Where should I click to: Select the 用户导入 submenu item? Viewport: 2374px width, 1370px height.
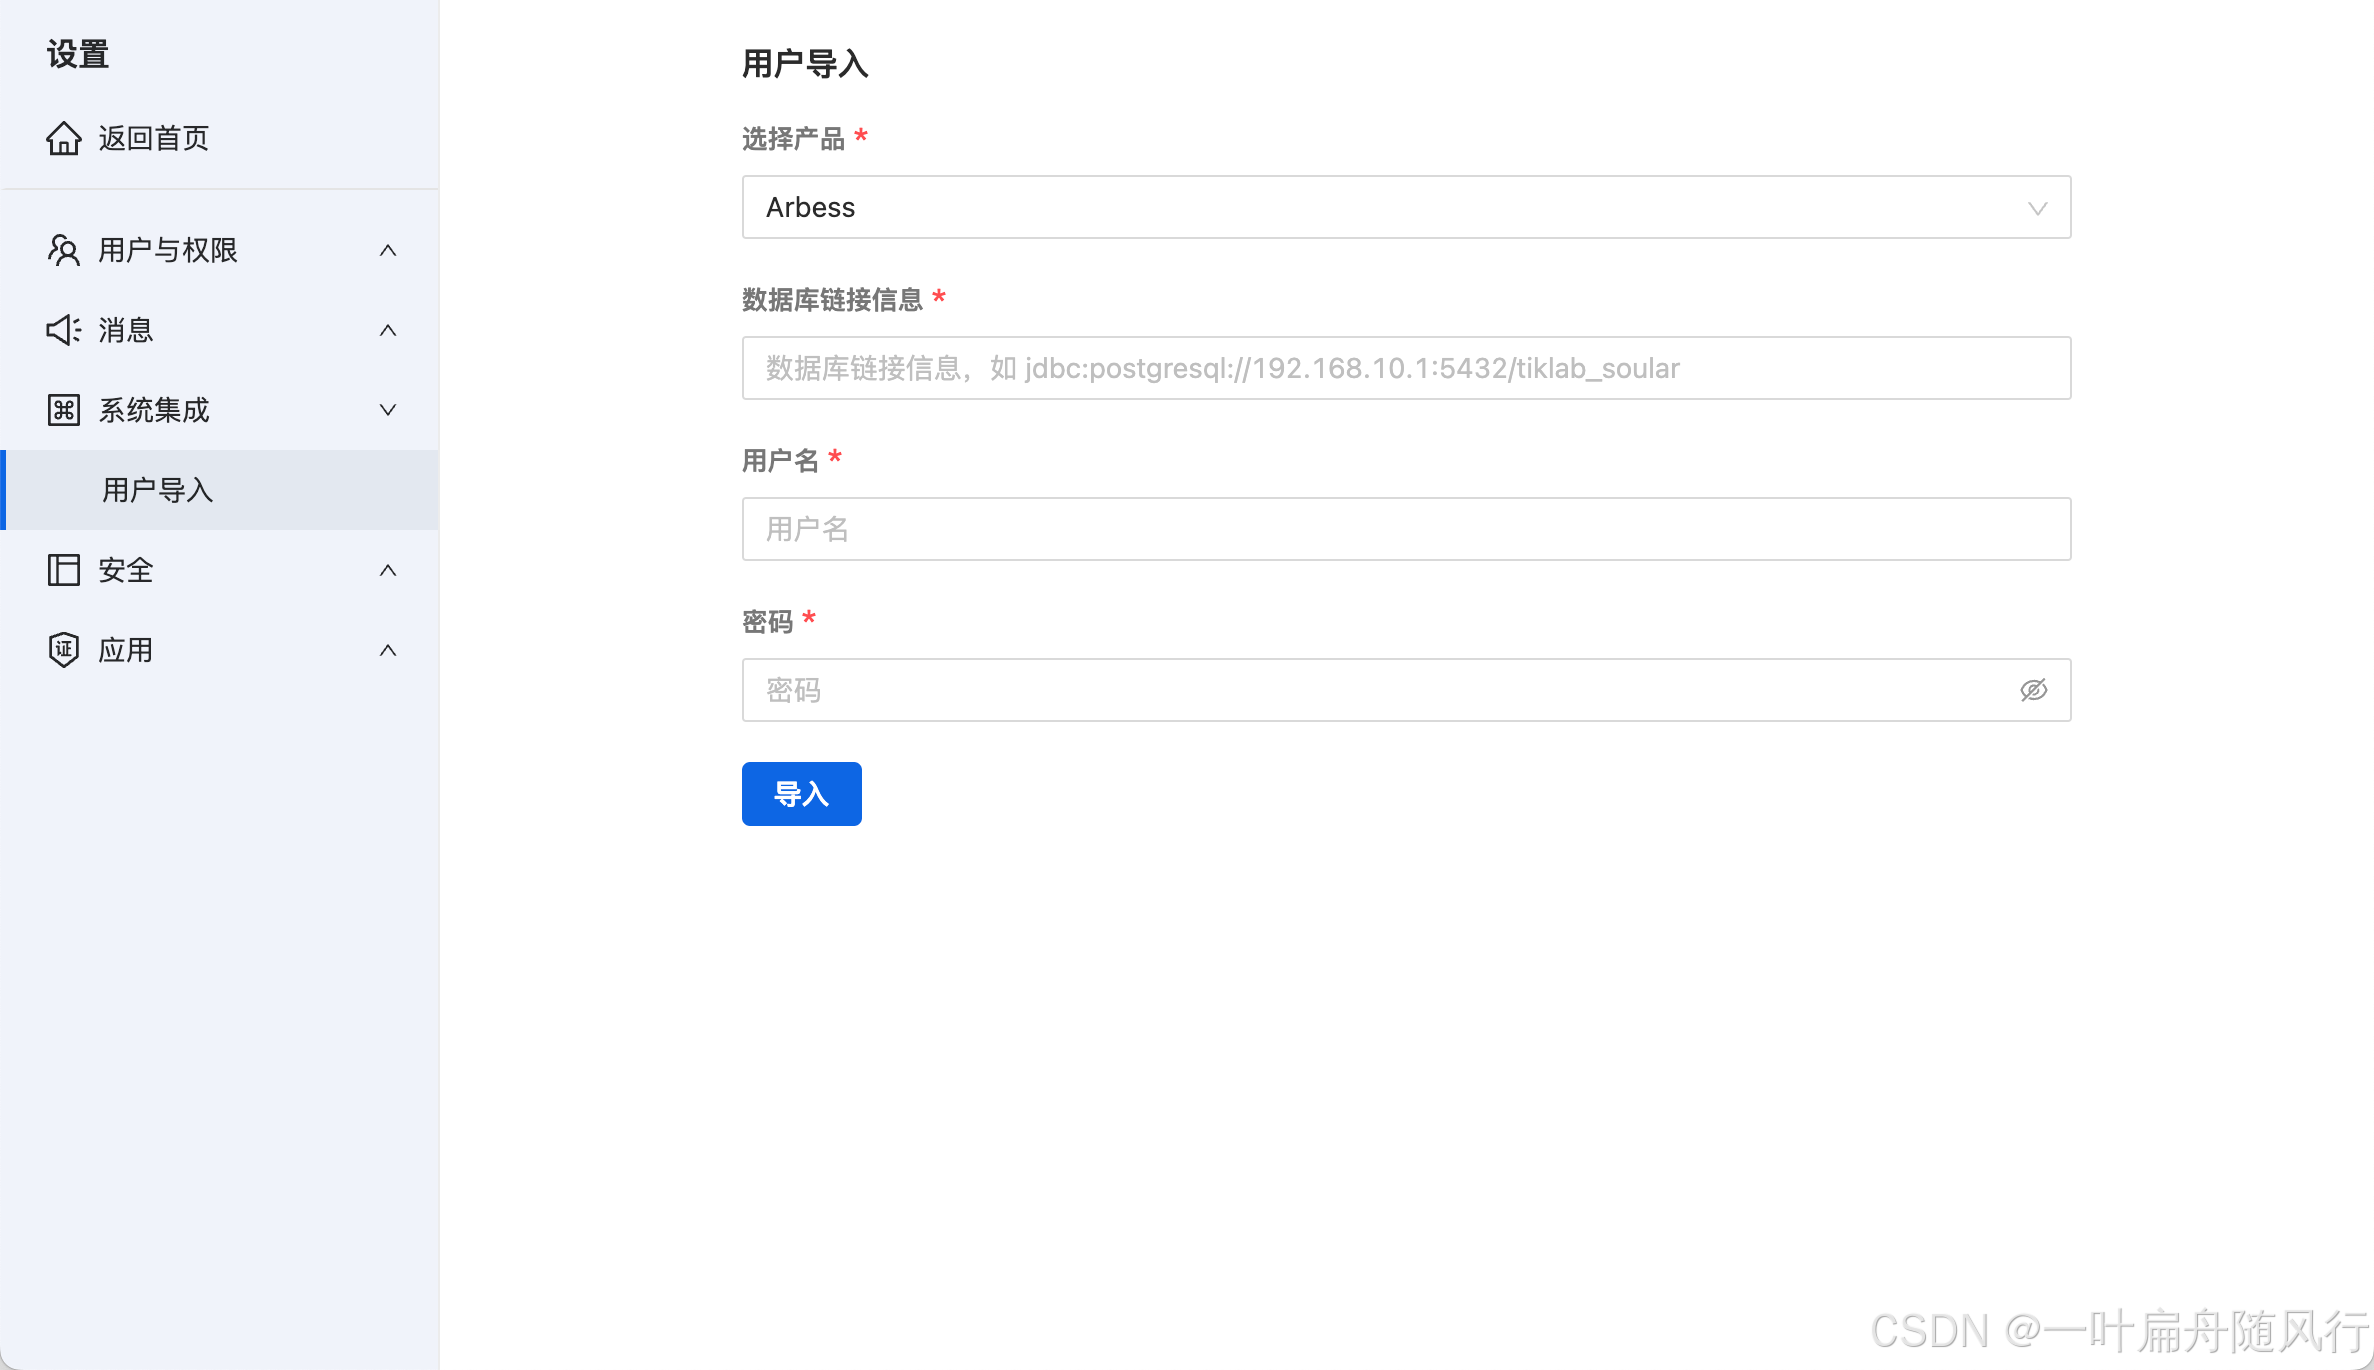click(158, 490)
